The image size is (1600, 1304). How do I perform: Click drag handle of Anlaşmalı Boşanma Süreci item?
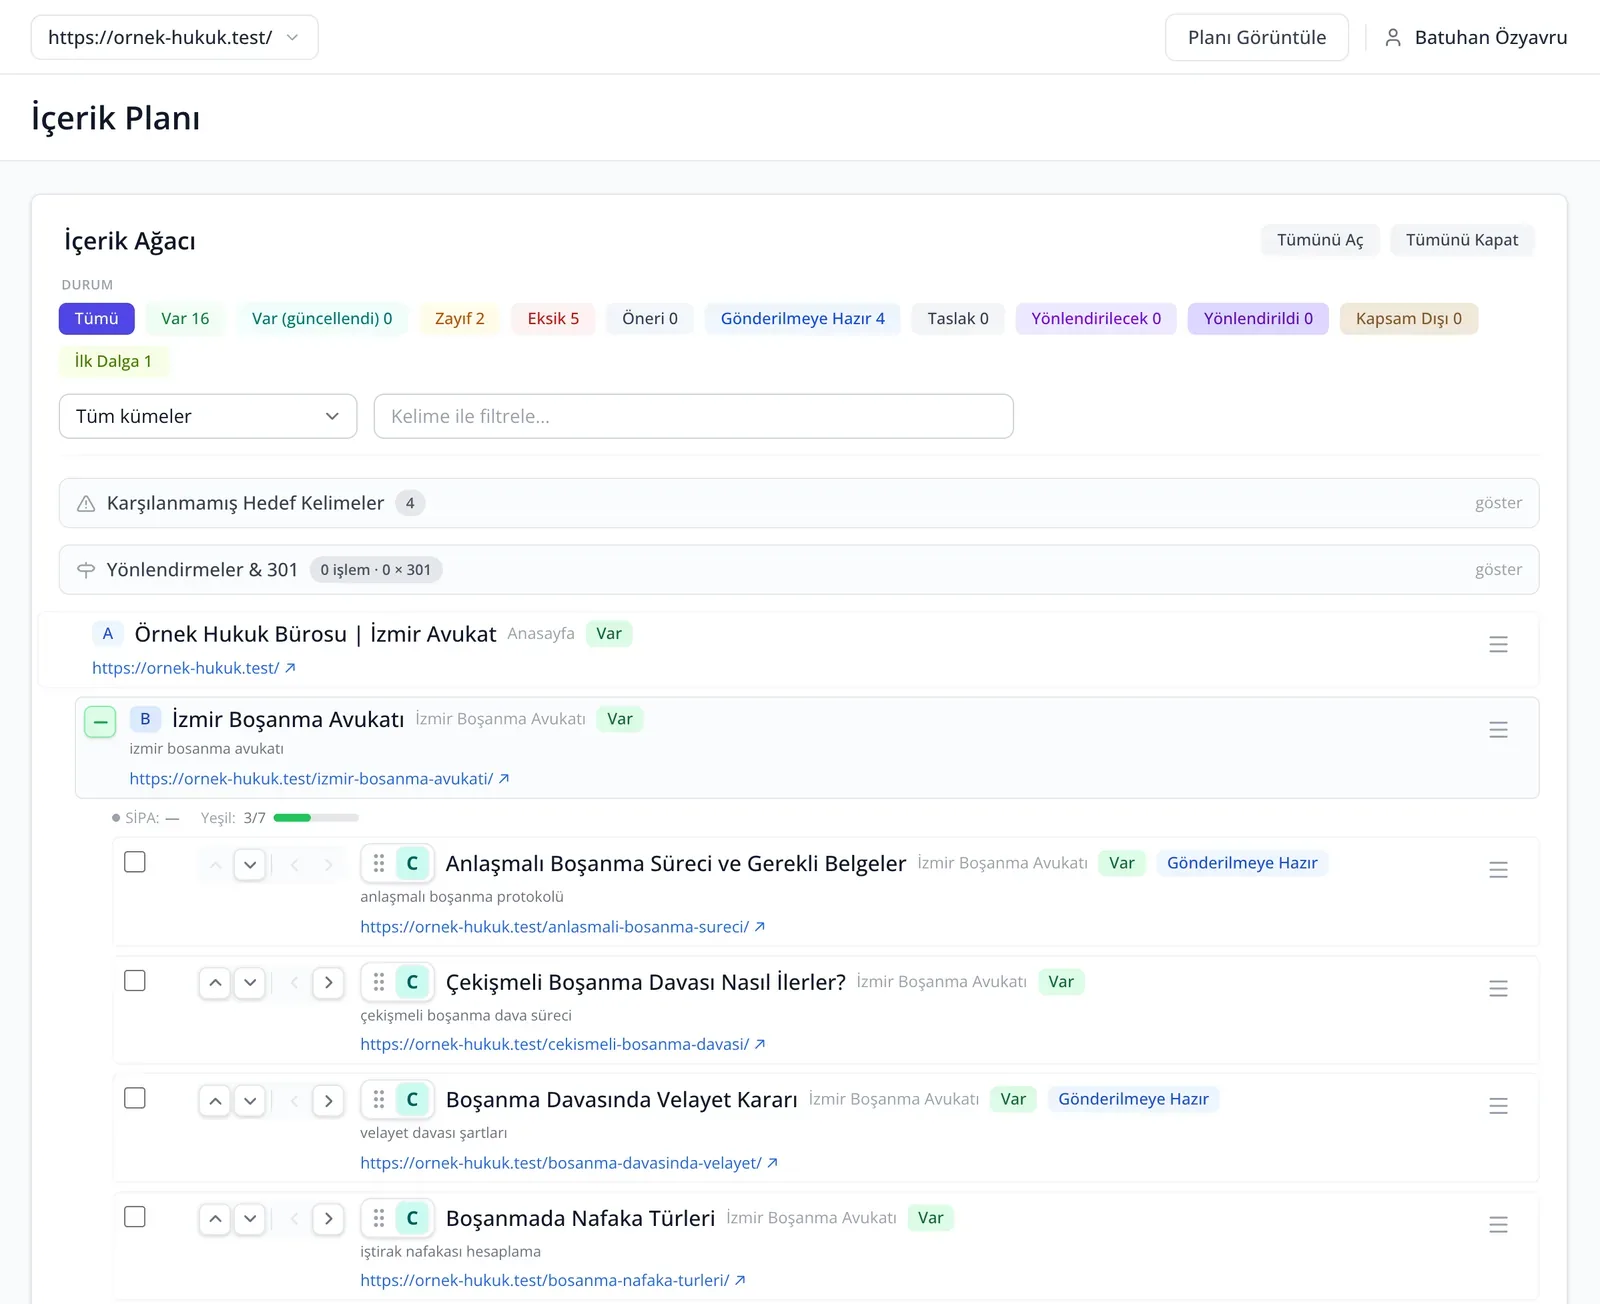pos(379,863)
